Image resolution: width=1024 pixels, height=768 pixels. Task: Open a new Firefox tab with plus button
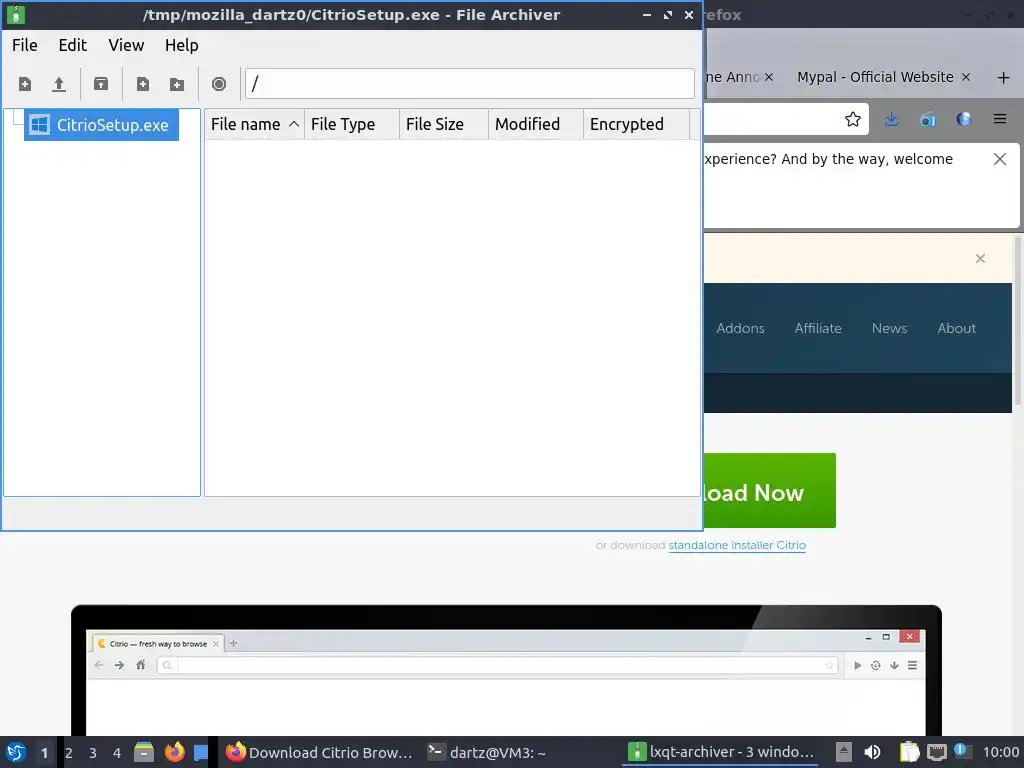coord(1004,78)
